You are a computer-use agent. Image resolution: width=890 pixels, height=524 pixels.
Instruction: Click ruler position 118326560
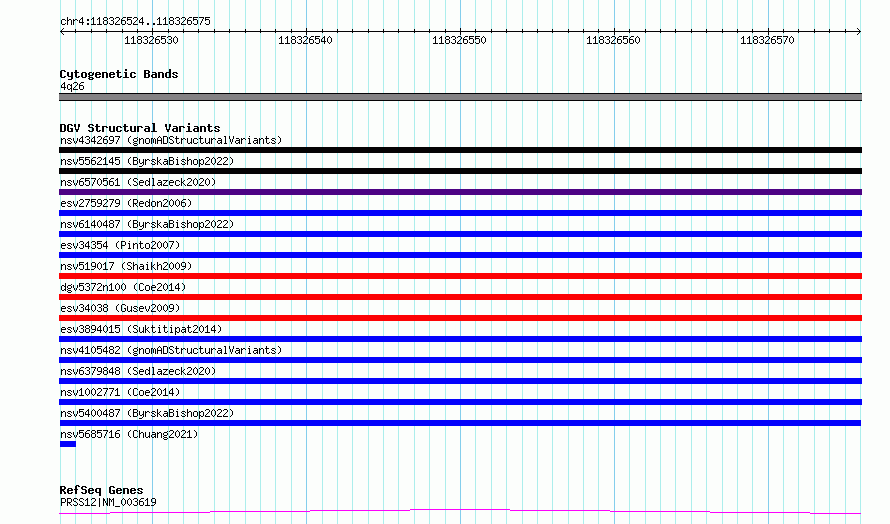tap(613, 40)
